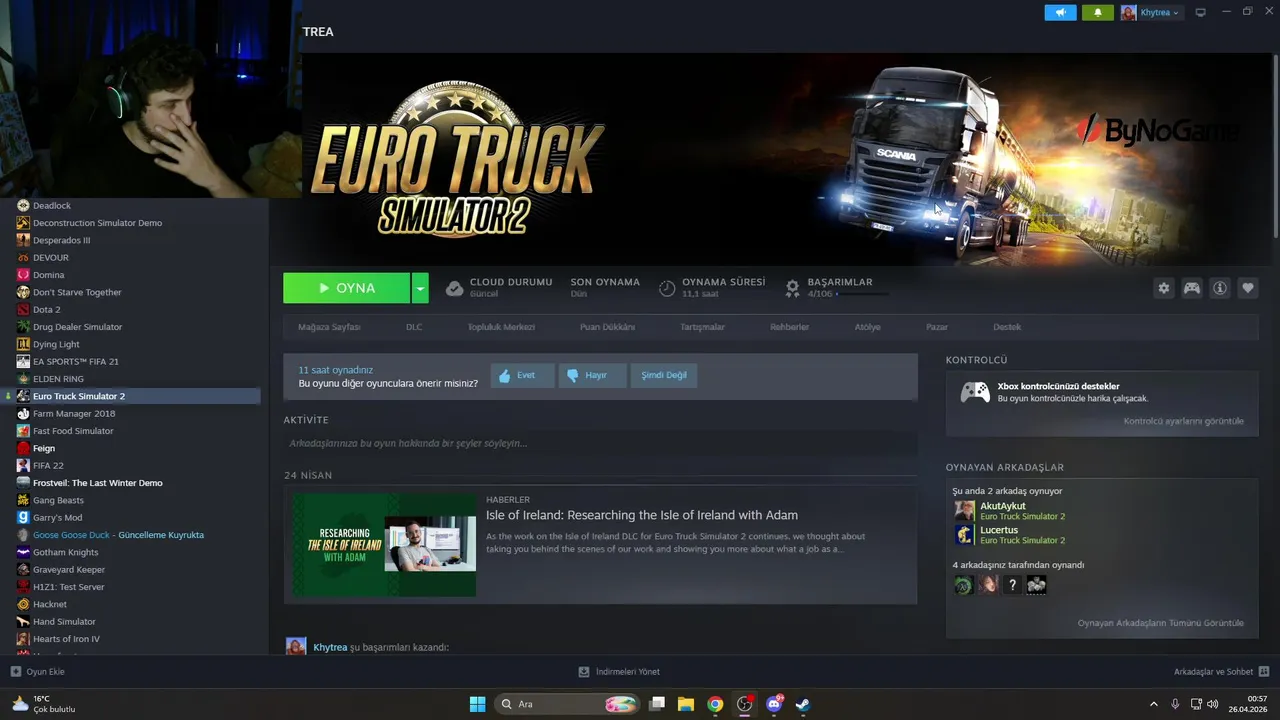
Task: Open the Puan Dükkânı tab
Action: pyautogui.click(x=607, y=327)
